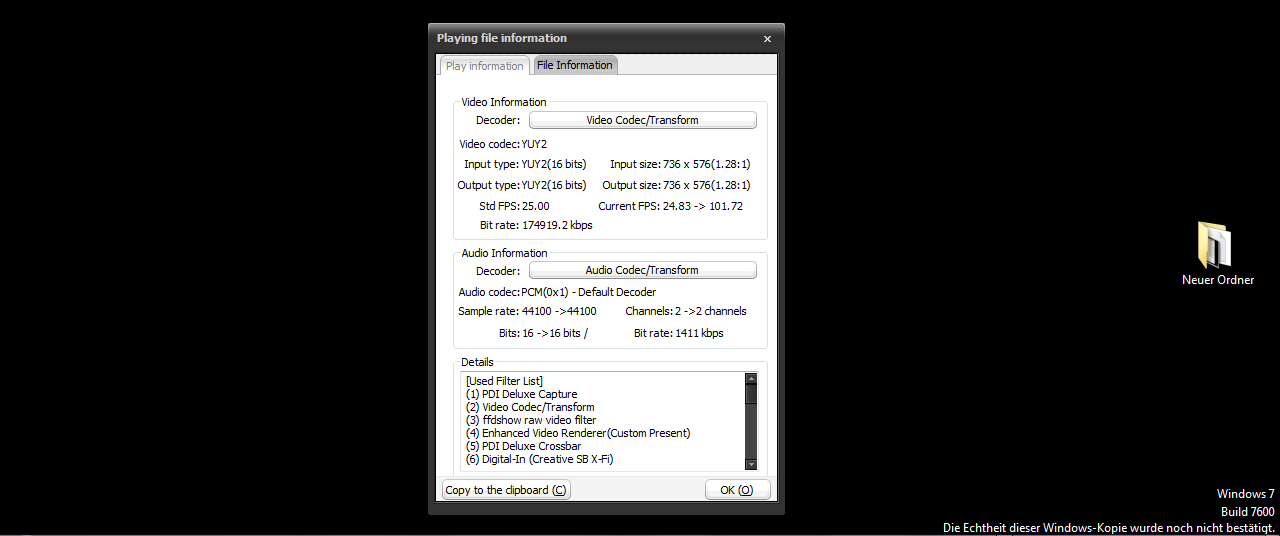
Task: Select the ffdshow raw video filter entry
Action: click(530, 420)
